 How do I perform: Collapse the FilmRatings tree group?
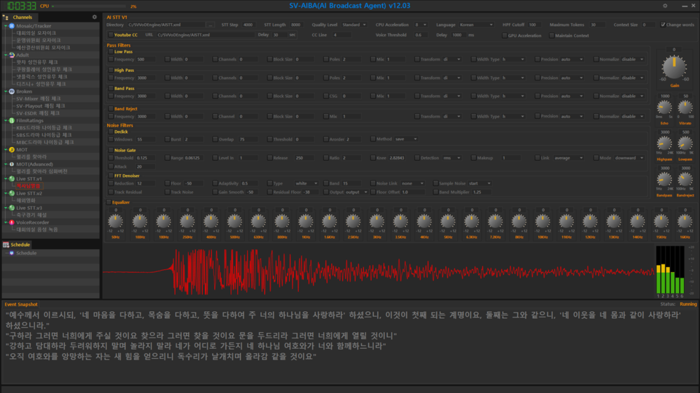click(6, 121)
